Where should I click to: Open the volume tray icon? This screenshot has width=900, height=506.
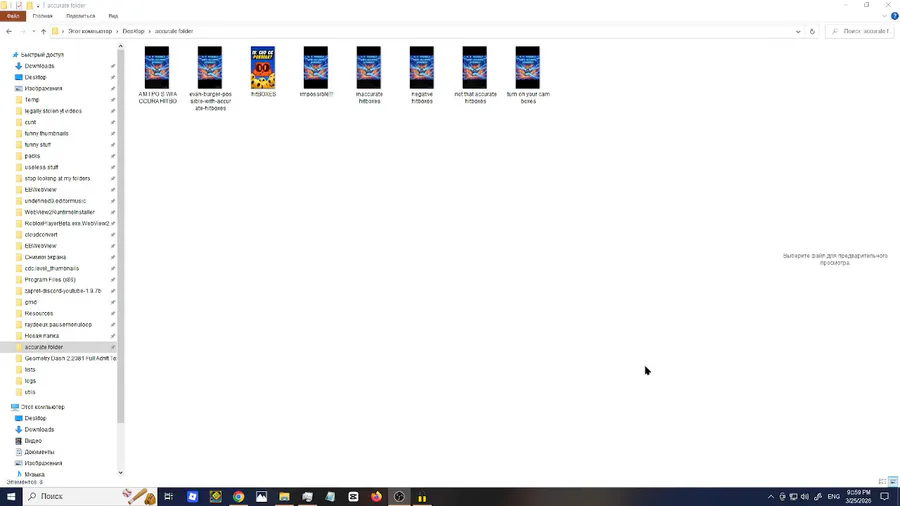[x=805, y=497]
